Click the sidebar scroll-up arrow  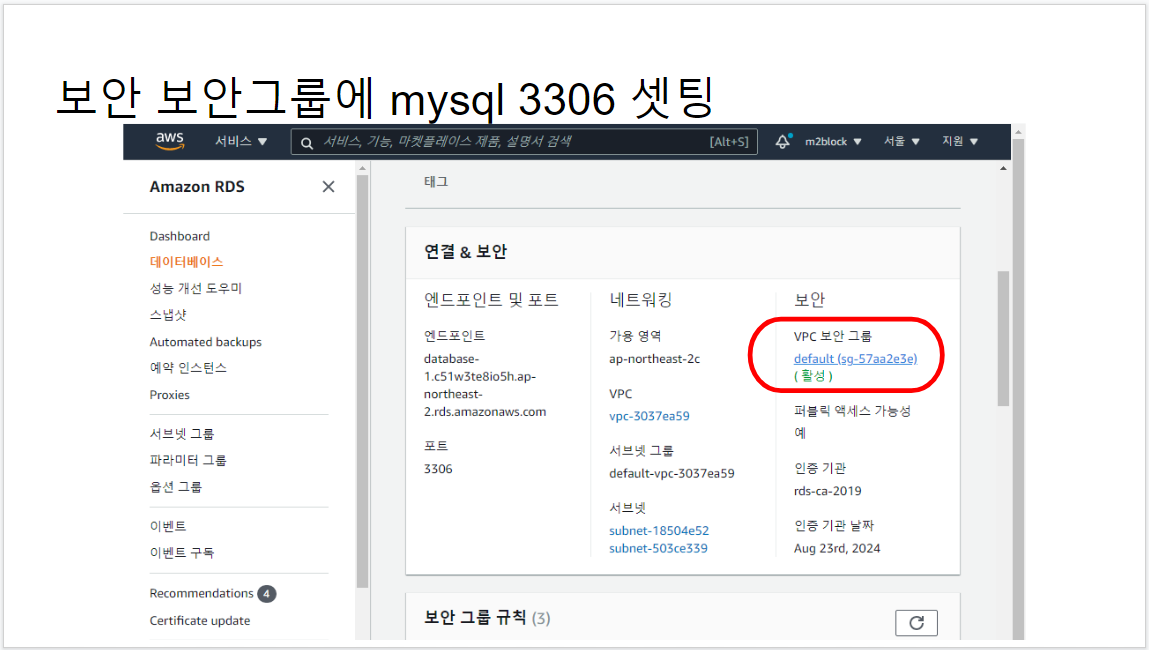click(x=362, y=169)
